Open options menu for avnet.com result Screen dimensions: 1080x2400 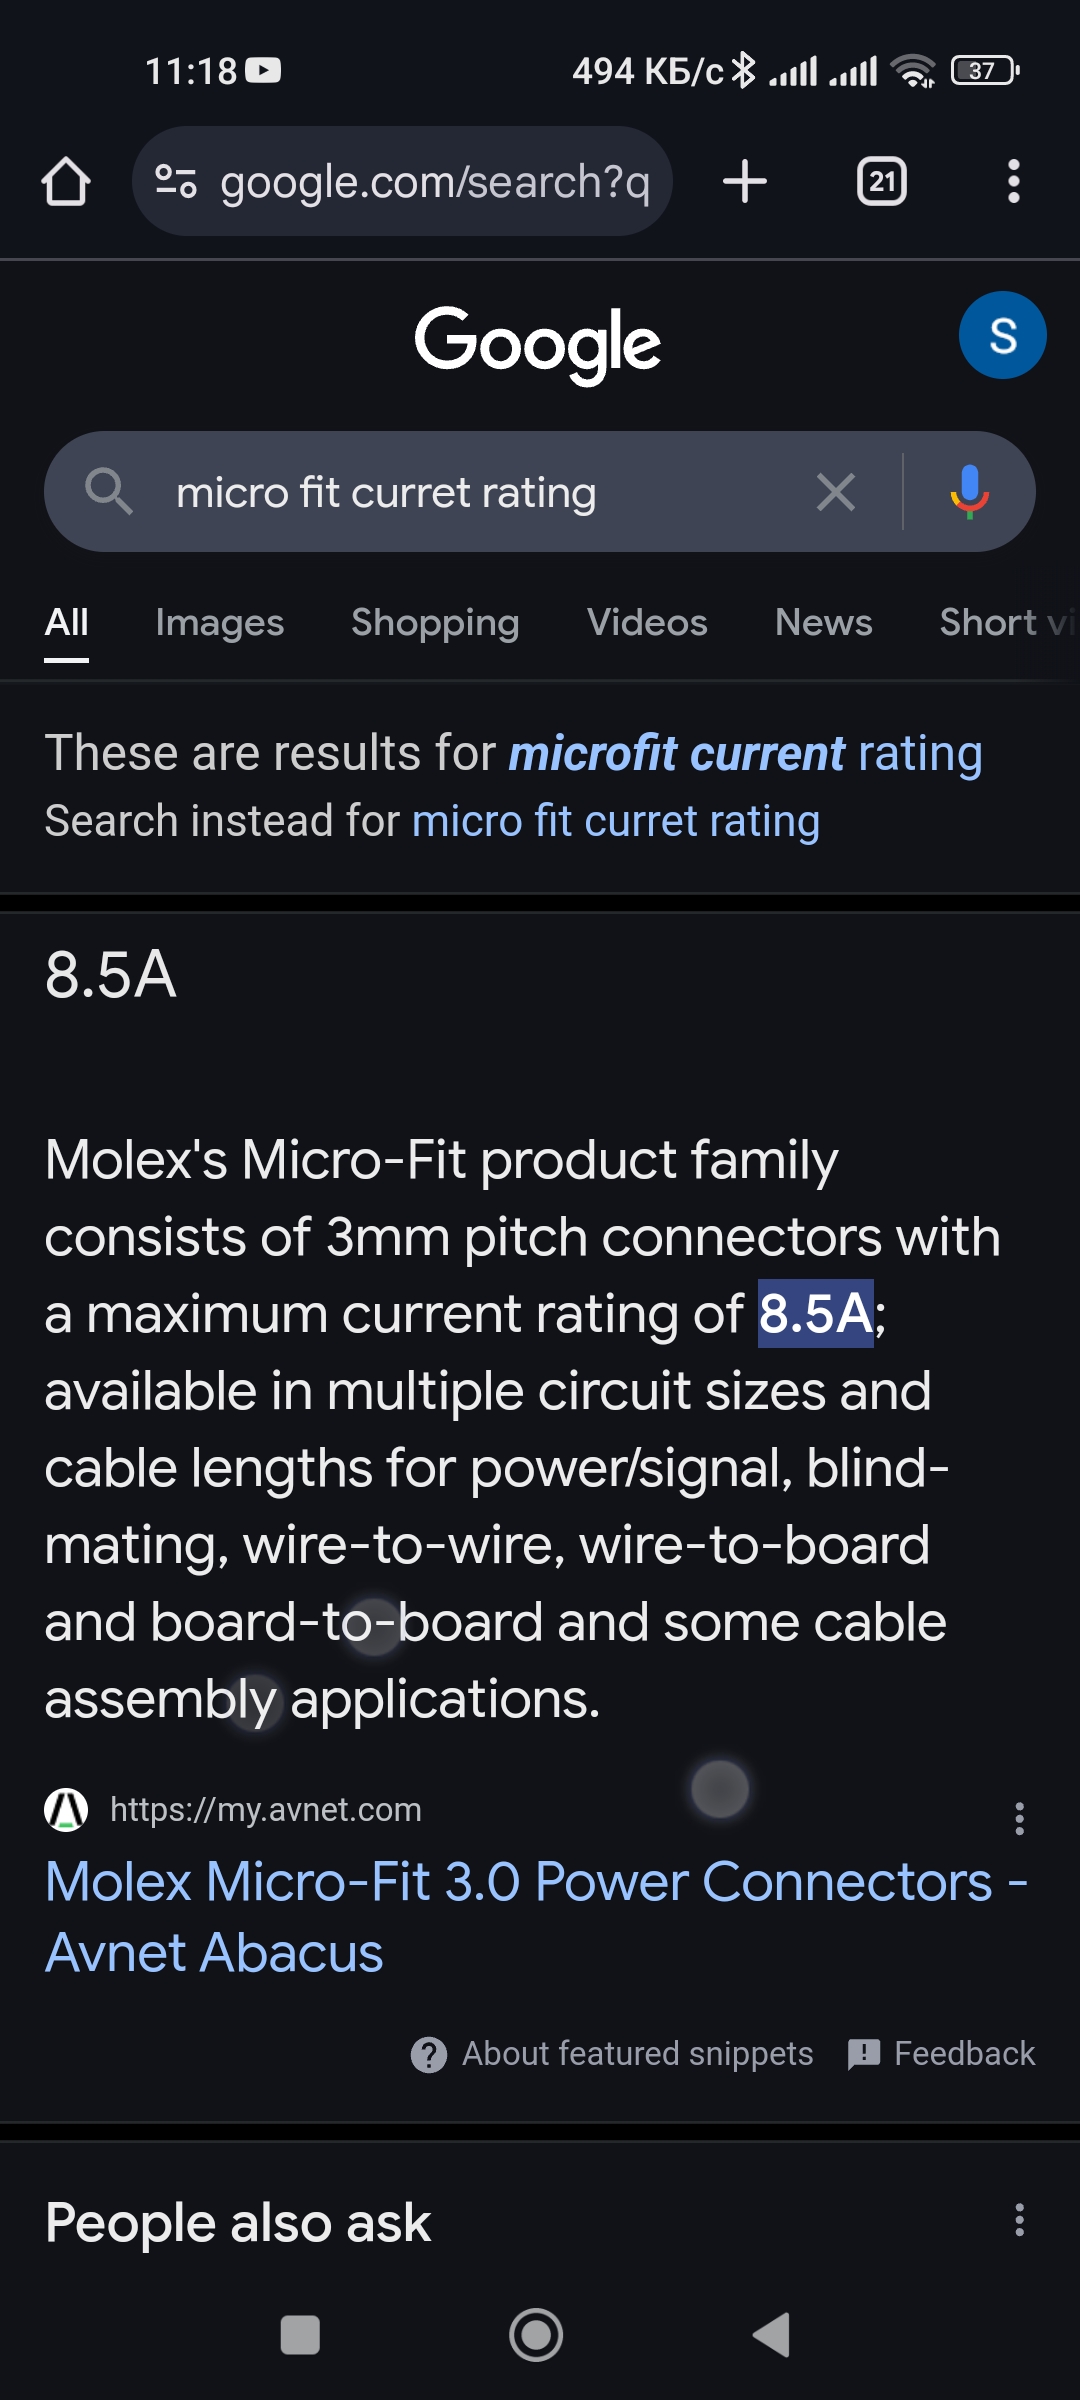[x=1019, y=1818]
